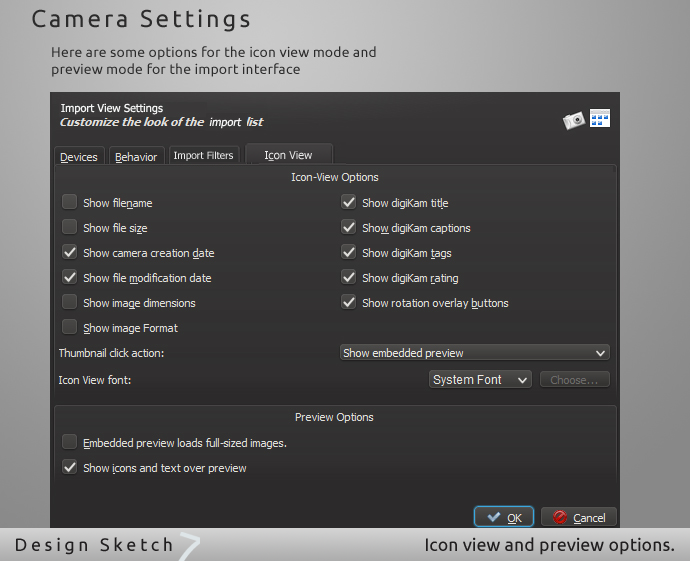This screenshot has height=561, width=690.
Task: Select the Import Filters tab
Action: pyautogui.click(x=203, y=156)
